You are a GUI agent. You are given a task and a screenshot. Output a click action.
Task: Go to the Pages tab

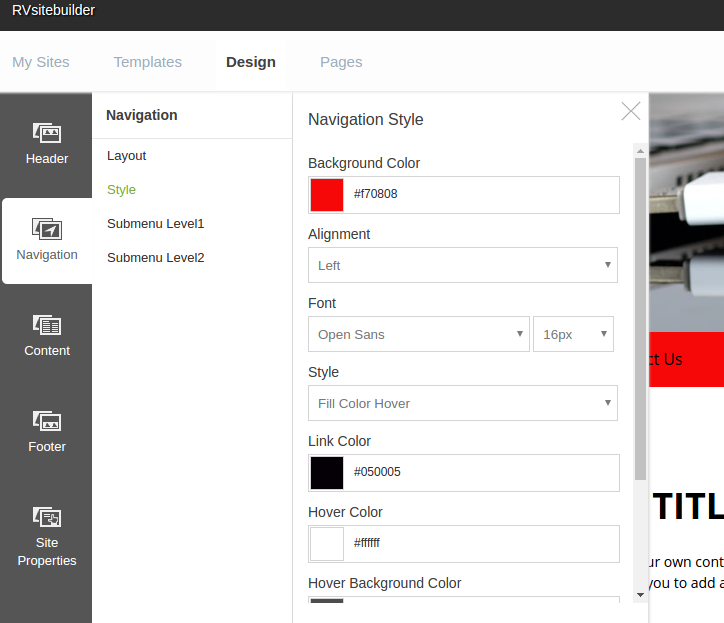click(x=341, y=62)
